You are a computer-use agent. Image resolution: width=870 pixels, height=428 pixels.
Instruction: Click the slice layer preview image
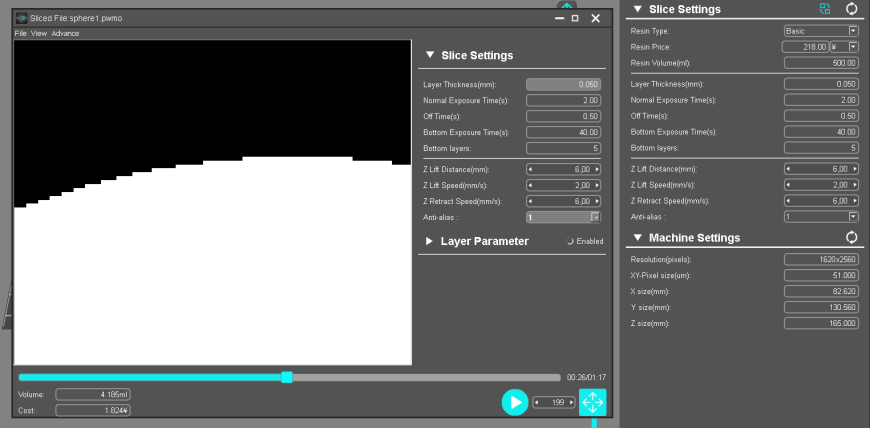click(x=213, y=203)
